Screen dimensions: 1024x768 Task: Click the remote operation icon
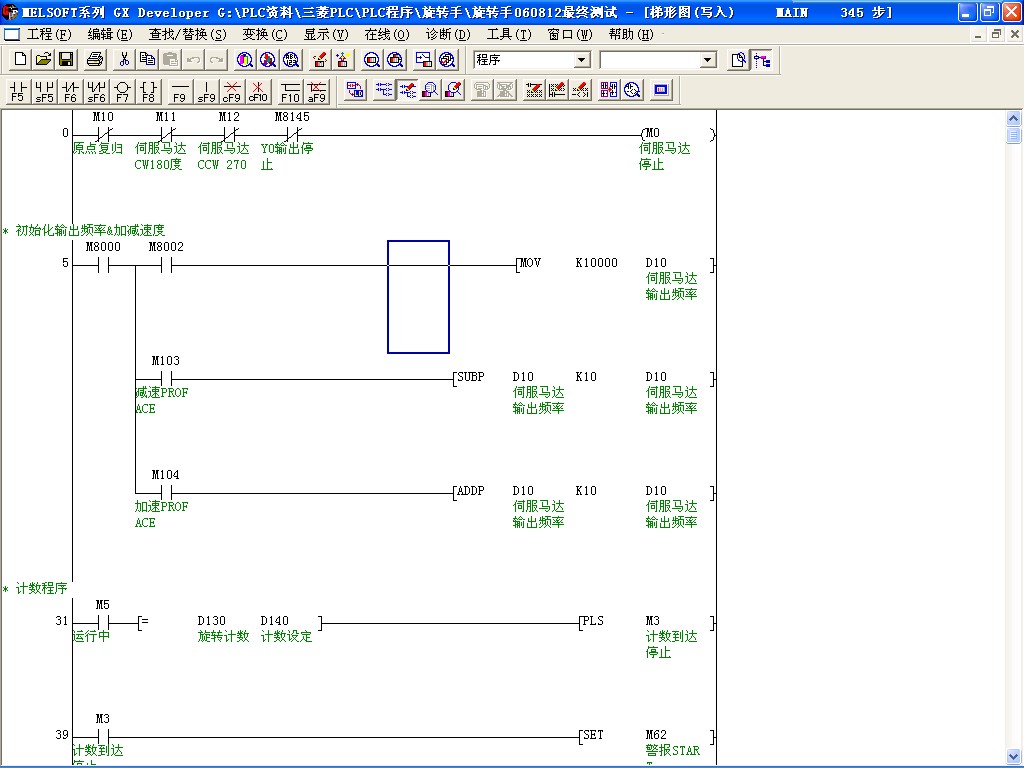[424, 60]
